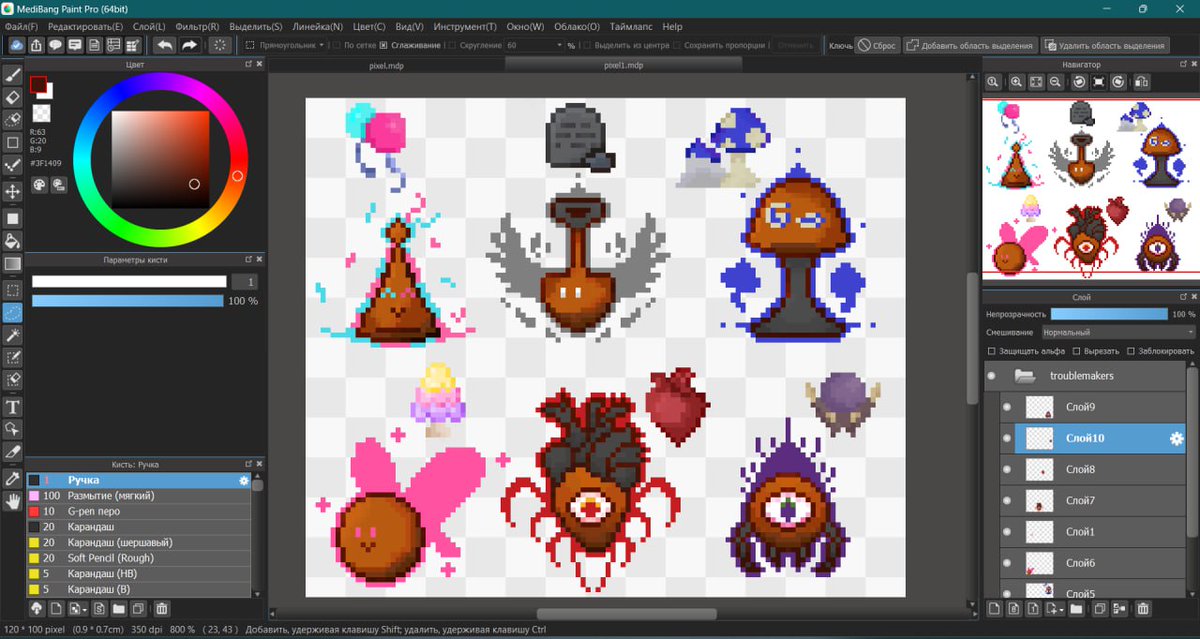Toggle the По сетке checkbox
Screen dimensions: 1200x639
pos(336,45)
